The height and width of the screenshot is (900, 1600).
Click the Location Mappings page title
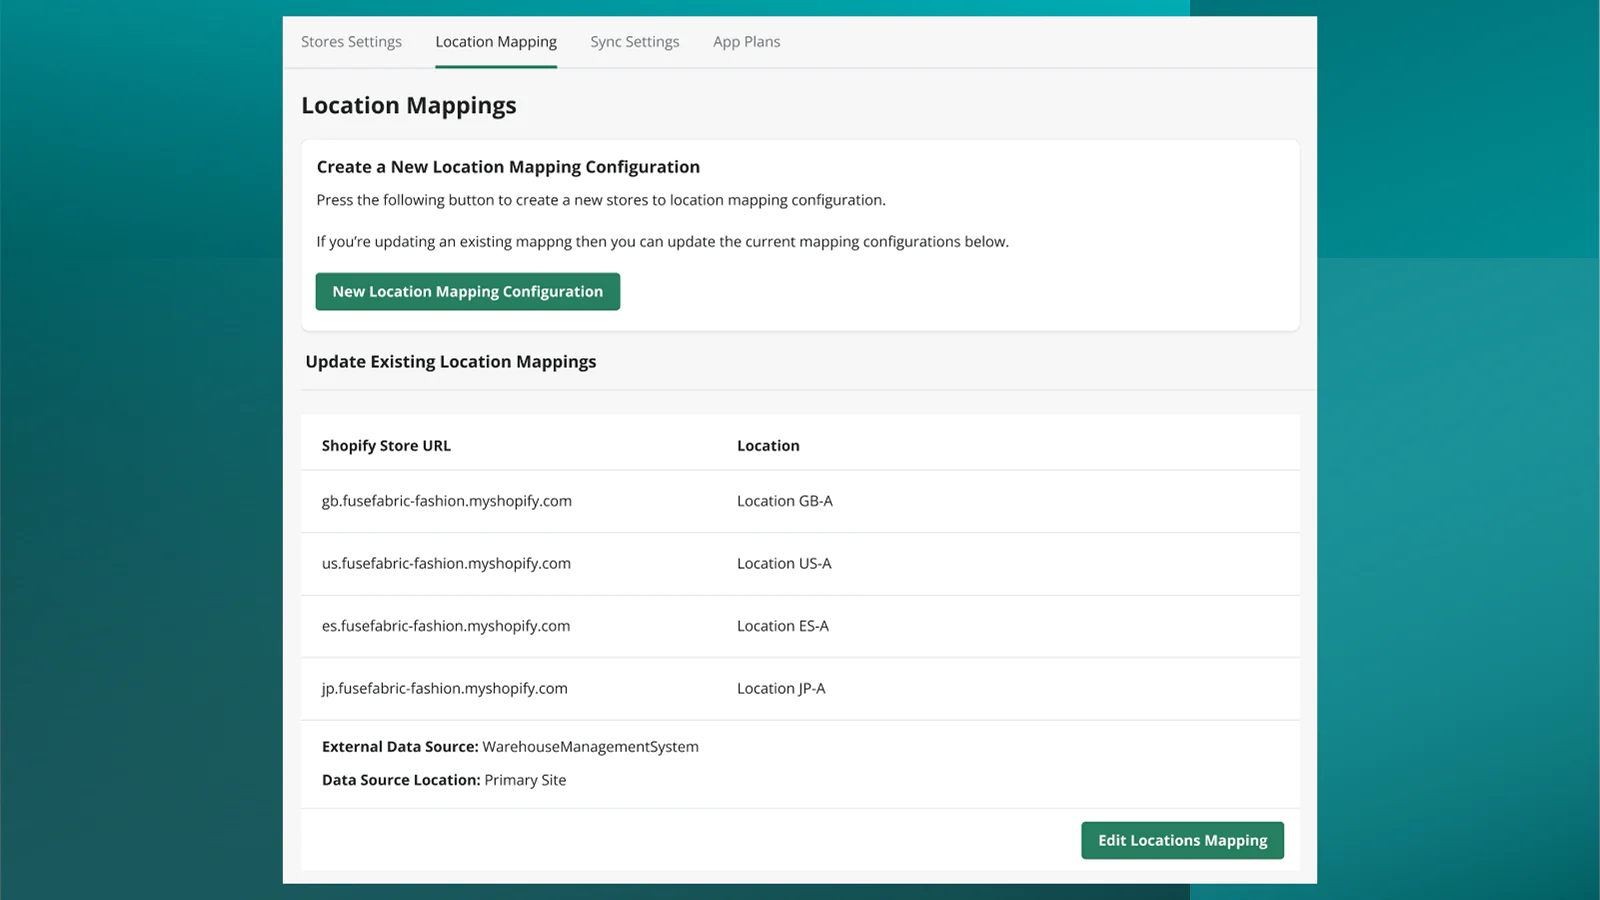408,106
